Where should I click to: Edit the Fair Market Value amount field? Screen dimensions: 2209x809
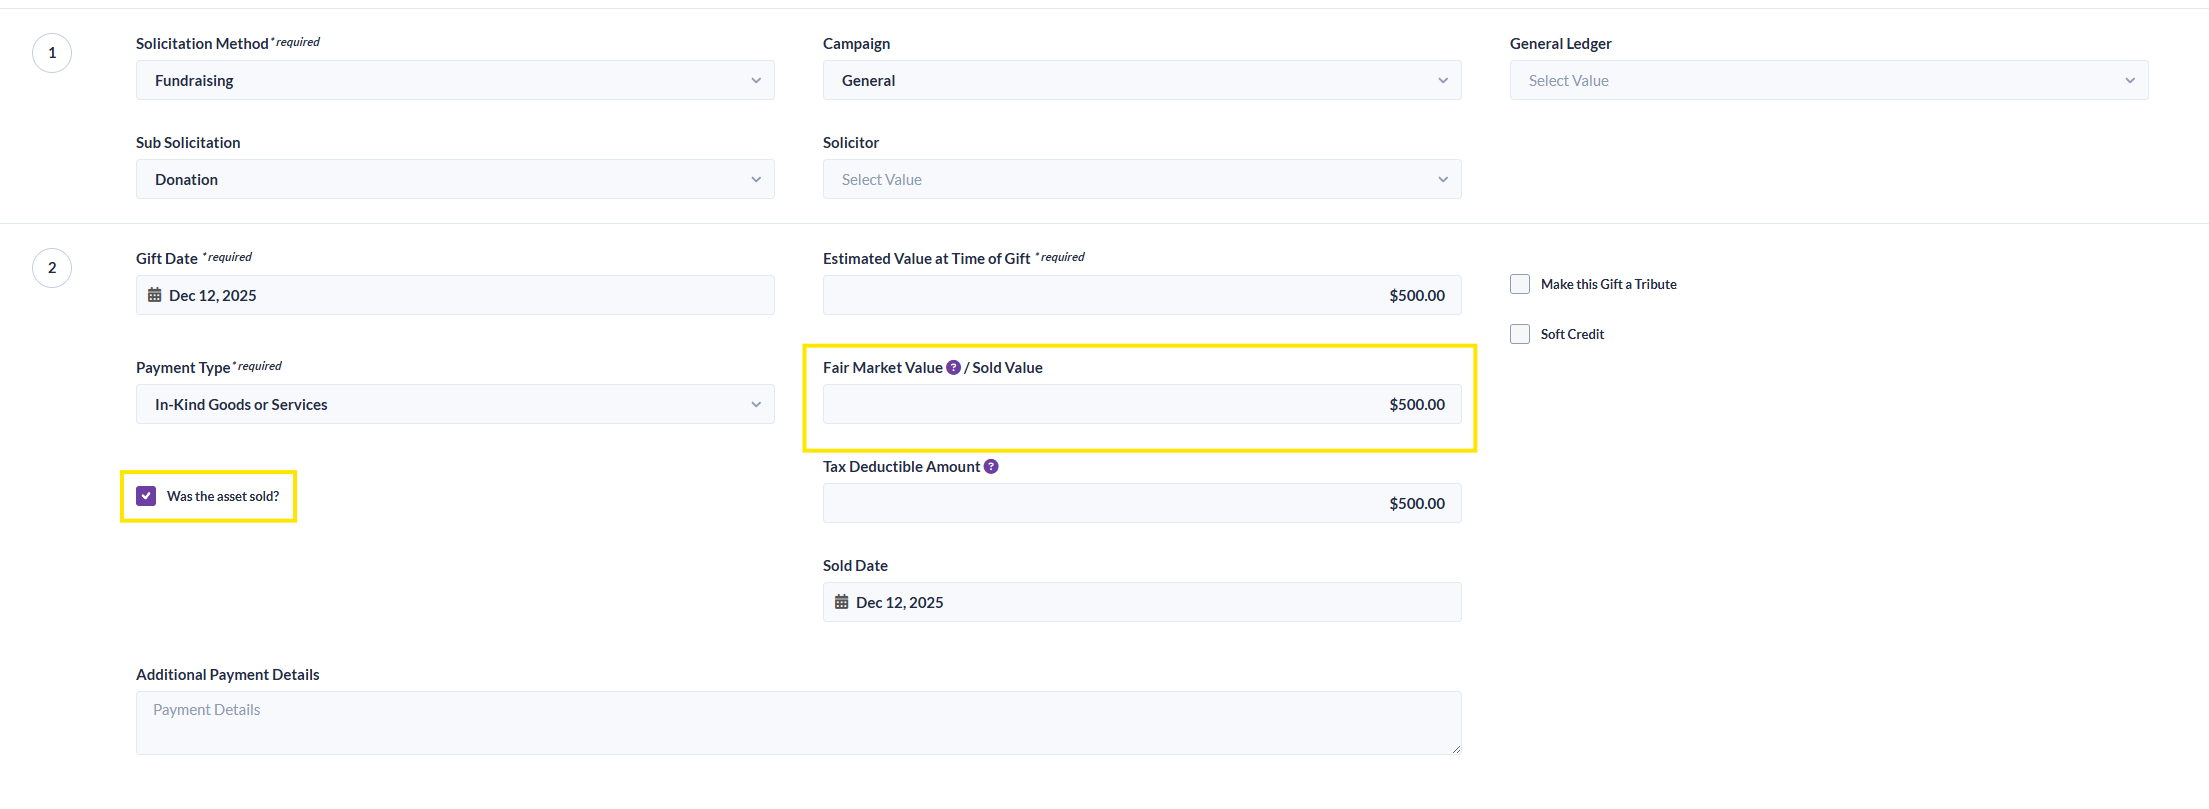click(1141, 405)
